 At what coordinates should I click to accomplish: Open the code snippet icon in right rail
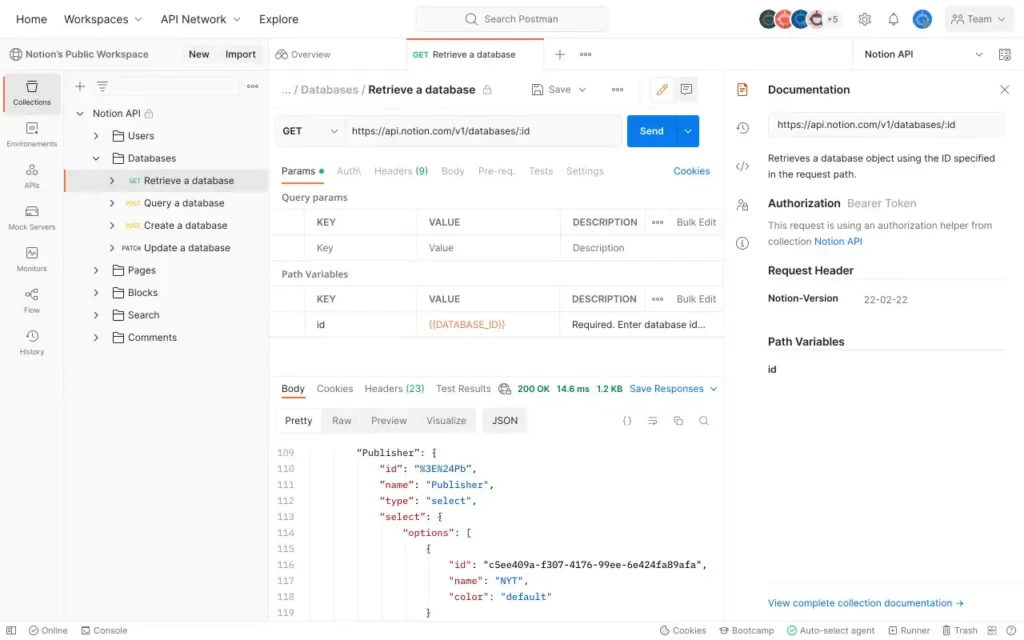pos(742,167)
